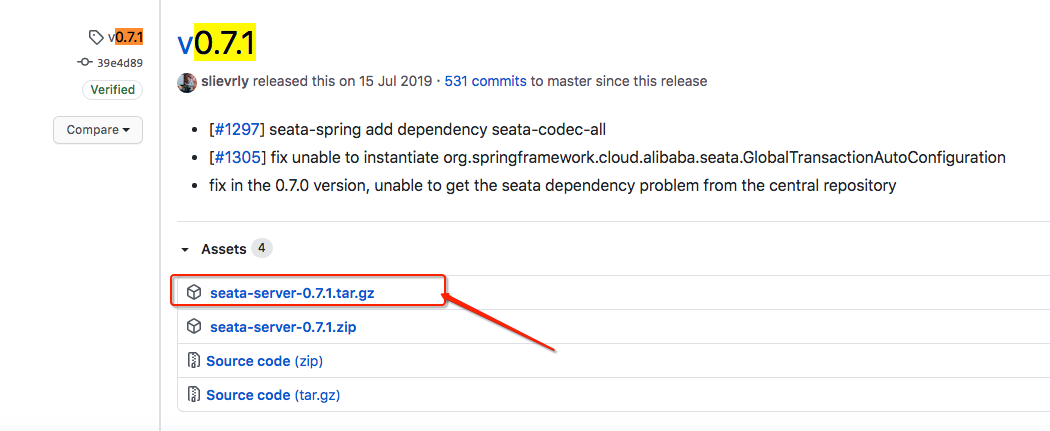The image size is (1050, 431).
Task: Open the Compare dropdown
Action: [x=98, y=130]
